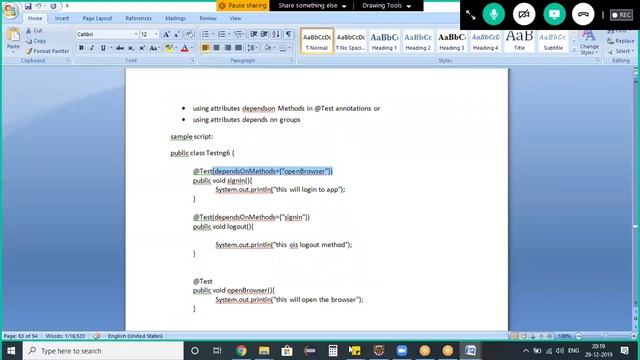
Task: Open Microsoft Store from the taskbar
Action: (287, 351)
